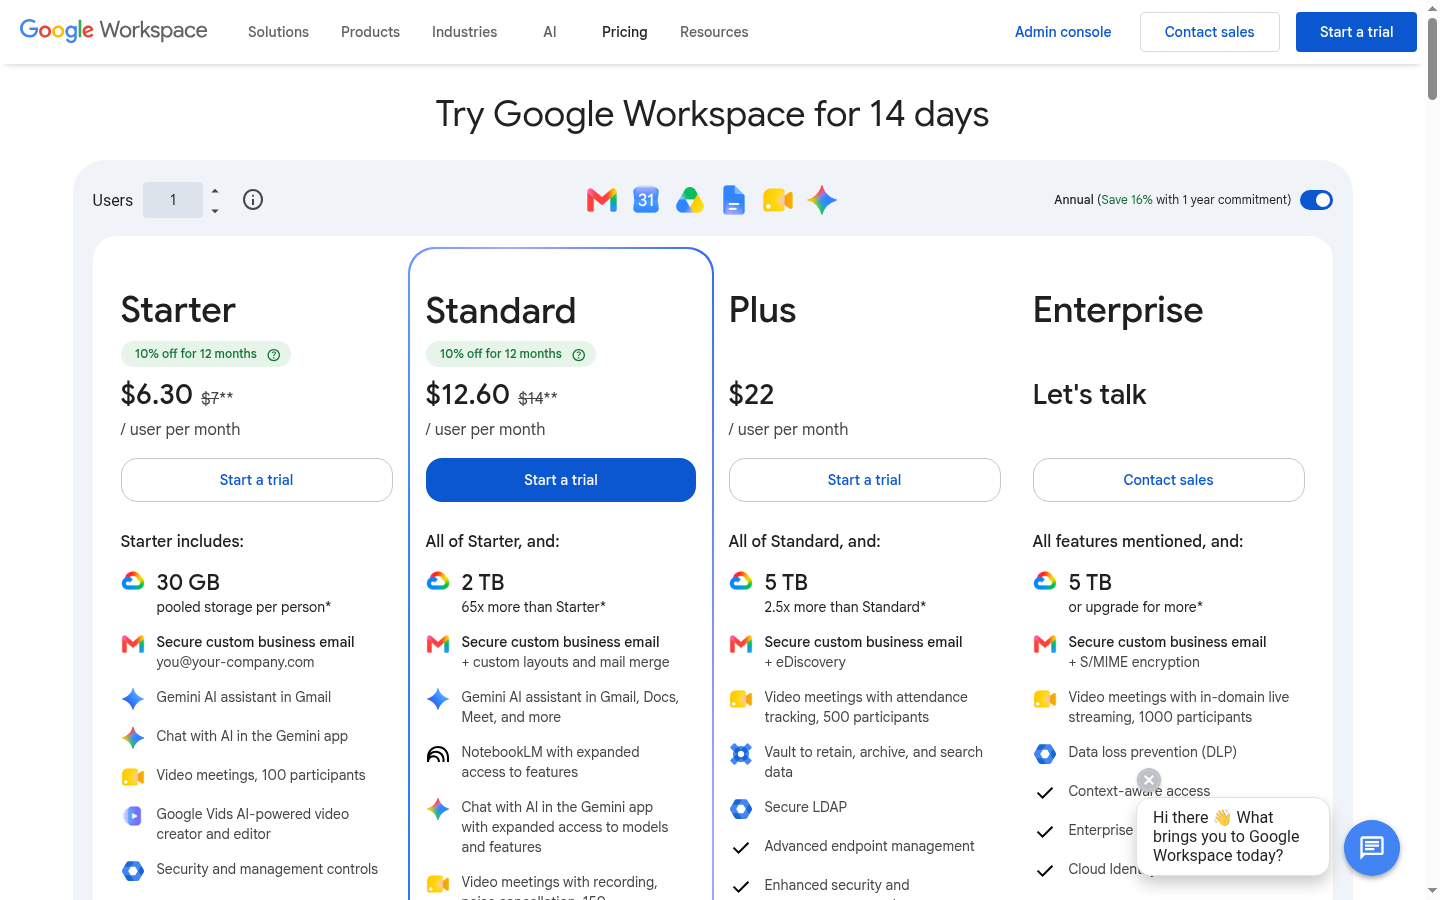Viewport: 1440px width, 900px height.
Task: Open the Industries menu
Action: (x=464, y=32)
